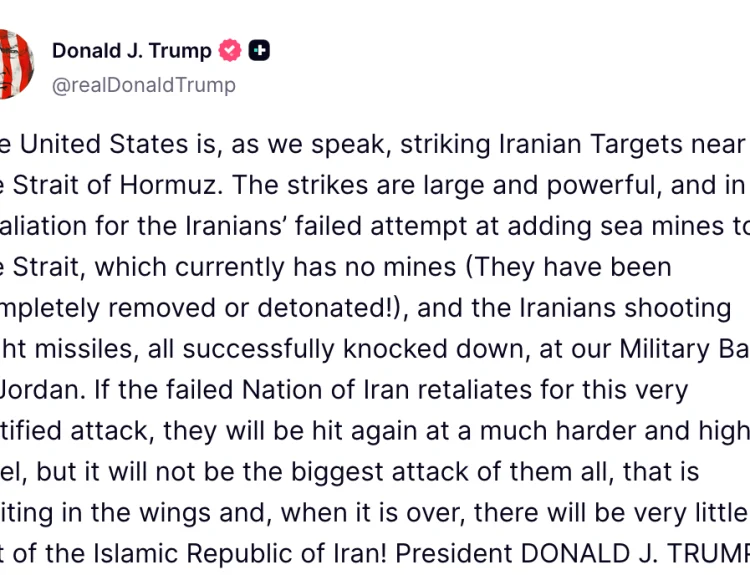The image size is (750, 575).
Task: Open the @realDonaldTrump handle link
Action: click(143, 85)
